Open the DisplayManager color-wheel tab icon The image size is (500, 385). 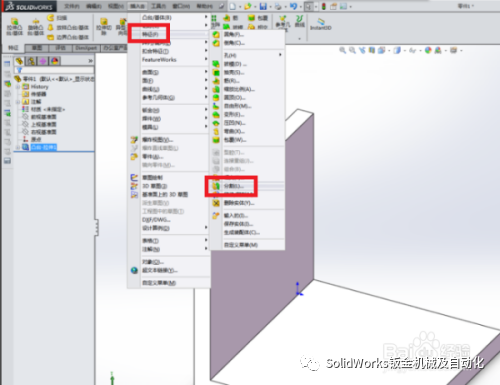(55, 61)
